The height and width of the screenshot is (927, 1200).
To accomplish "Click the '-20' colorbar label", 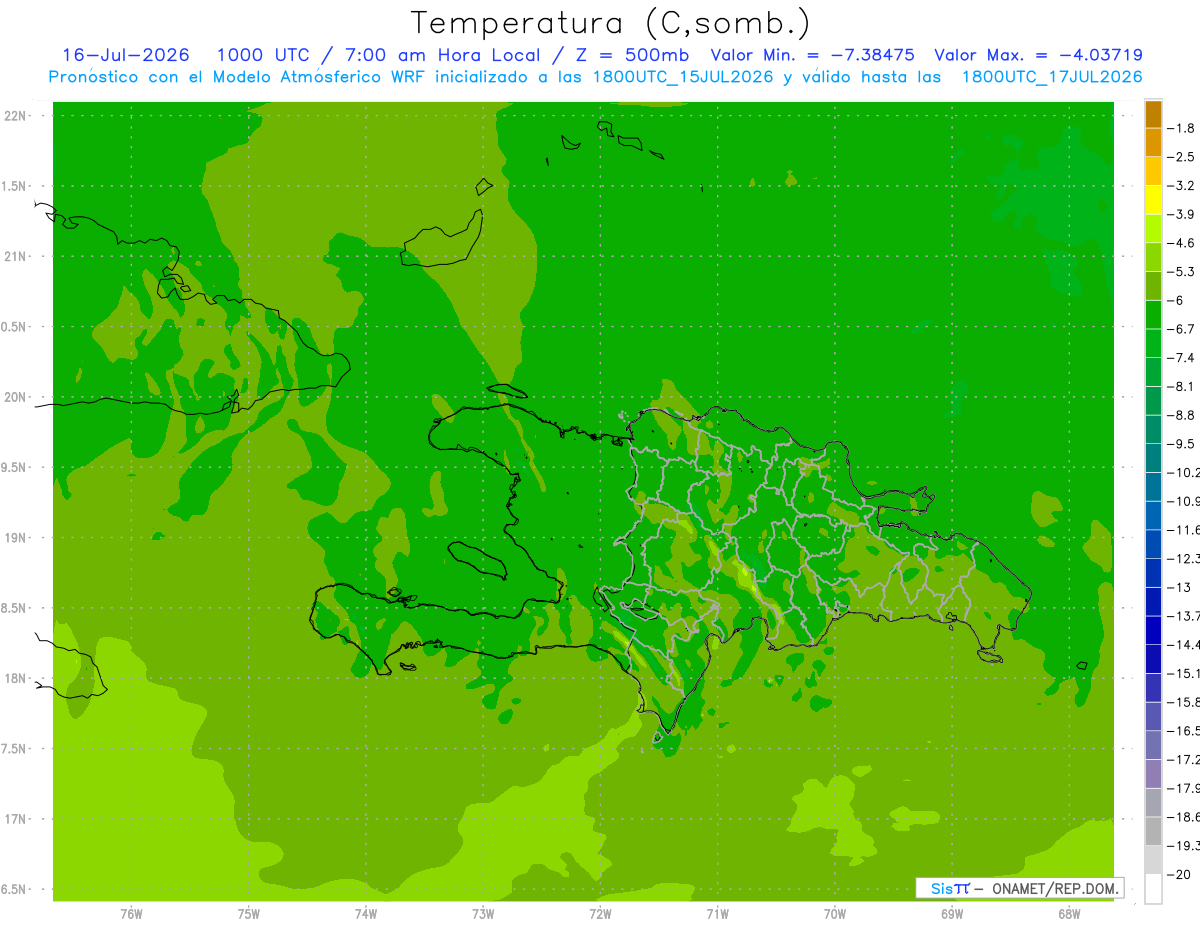I will [x=1178, y=875].
